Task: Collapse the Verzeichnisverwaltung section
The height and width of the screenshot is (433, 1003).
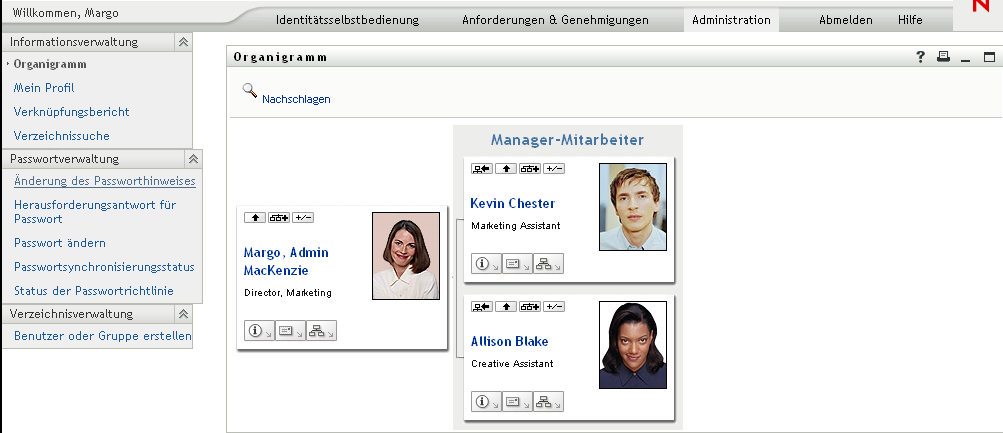Action: point(184,314)
